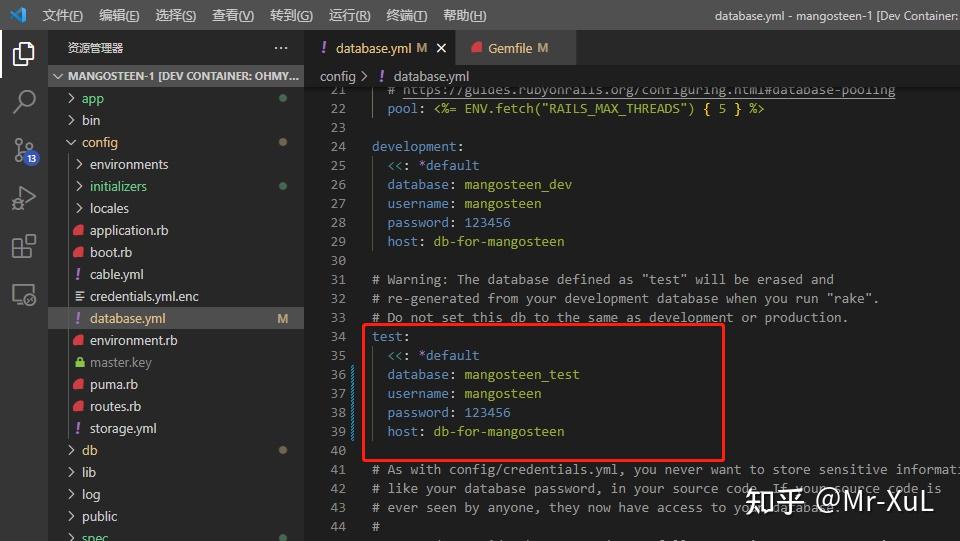Viewport: 960px width, 541px height.
Task: Open Source Control view with 13 changes
Action: coord(25,150)
